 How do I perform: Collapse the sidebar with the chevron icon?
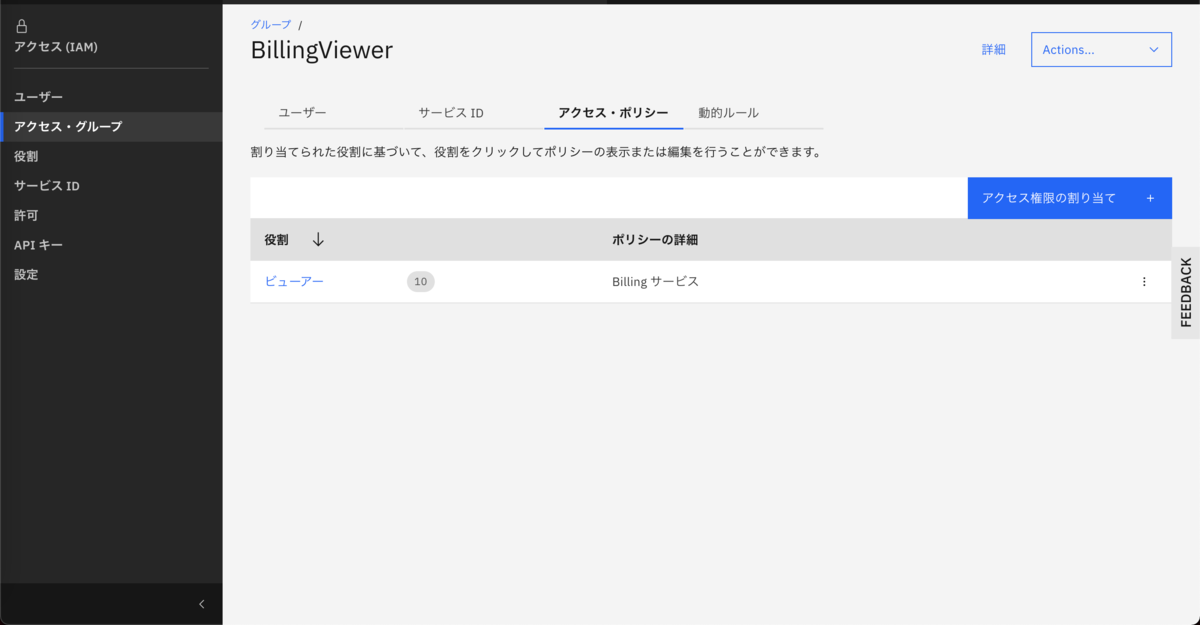pyautogui.click(x=200, y=603)
